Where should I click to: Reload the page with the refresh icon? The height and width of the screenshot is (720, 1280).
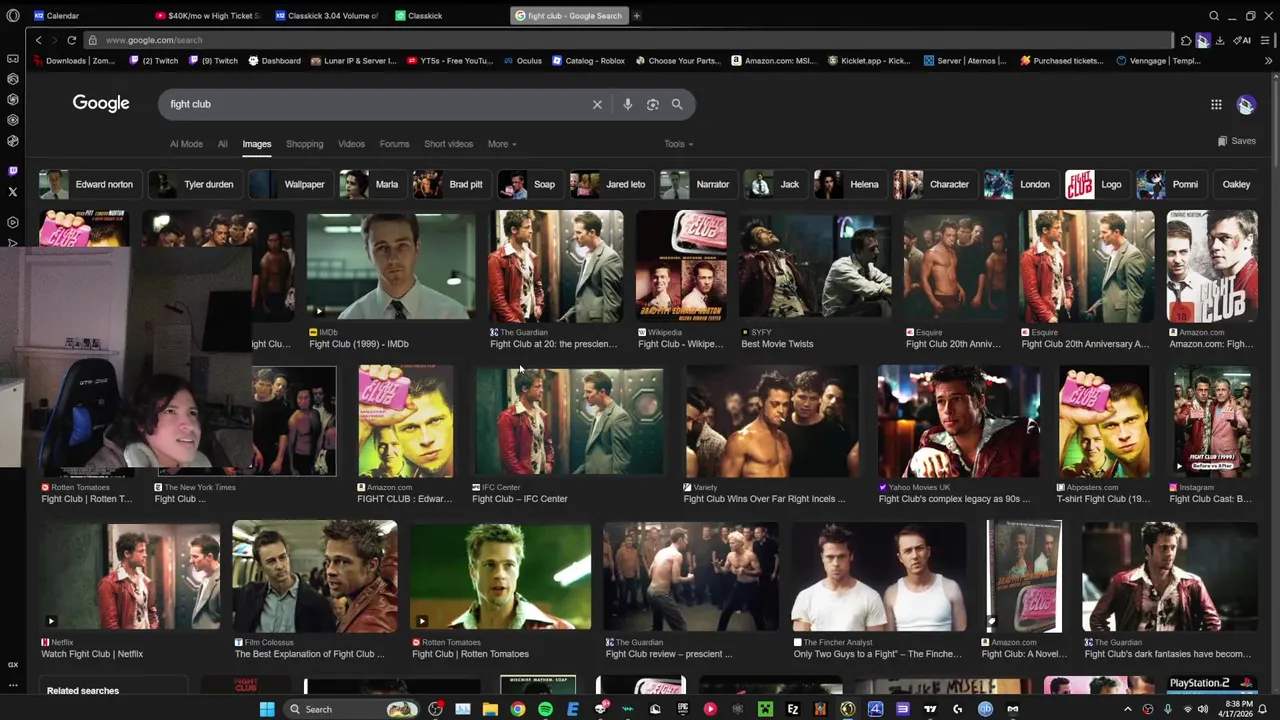tap(71, 40)
